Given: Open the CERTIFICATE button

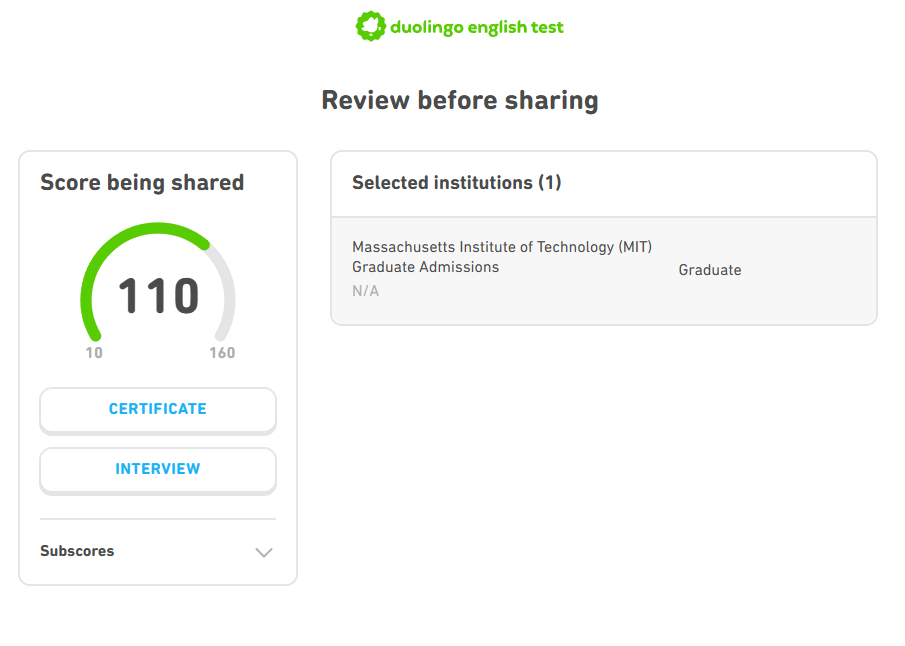Looking at the screenshot, I should pyautogui.click(x=158, y=409).
